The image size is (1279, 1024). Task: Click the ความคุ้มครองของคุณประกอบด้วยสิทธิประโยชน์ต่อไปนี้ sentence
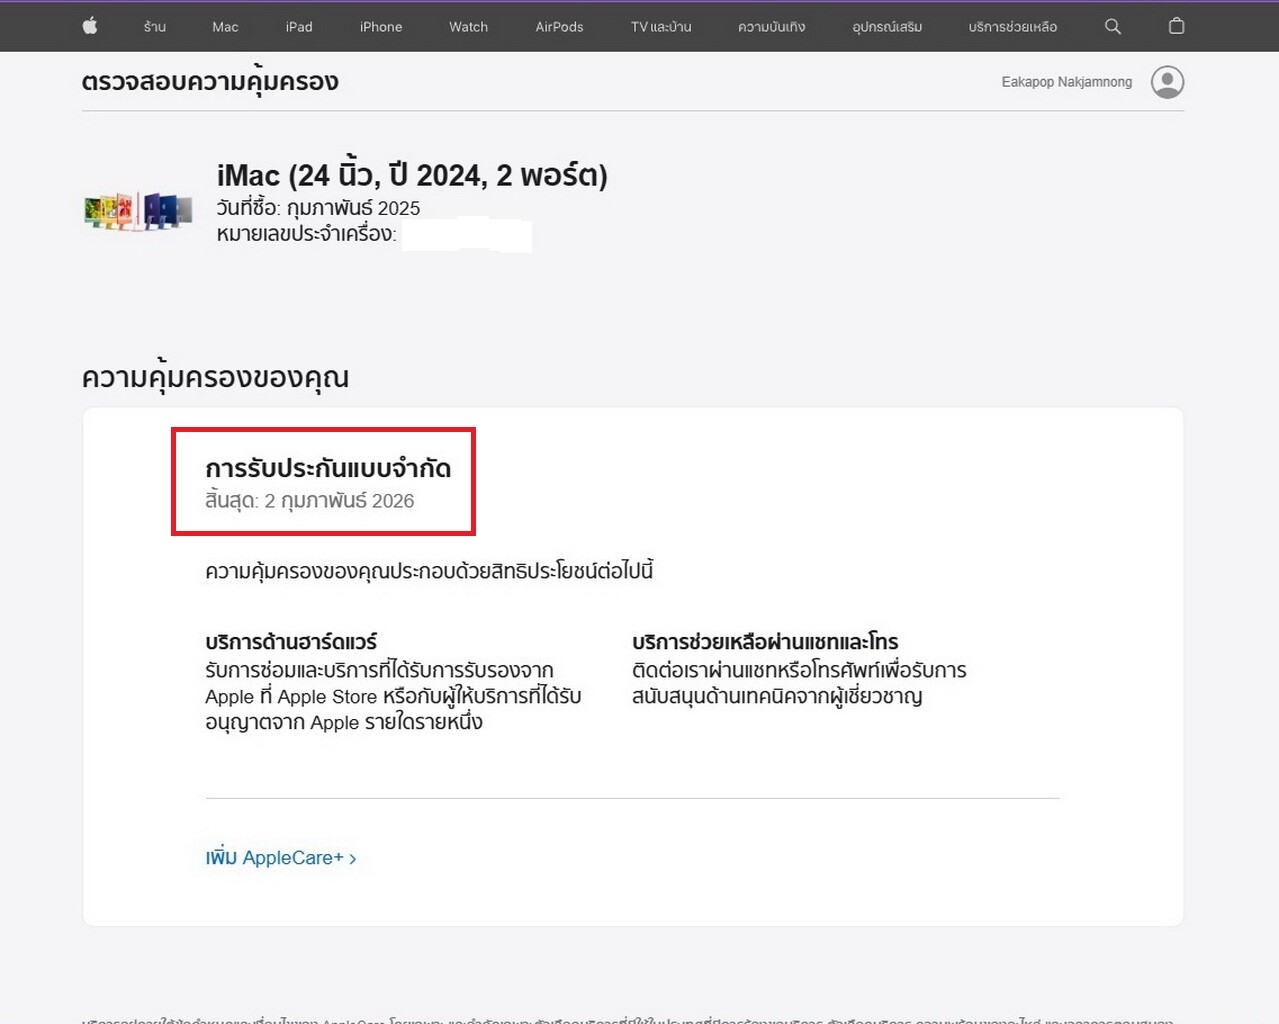429,571
